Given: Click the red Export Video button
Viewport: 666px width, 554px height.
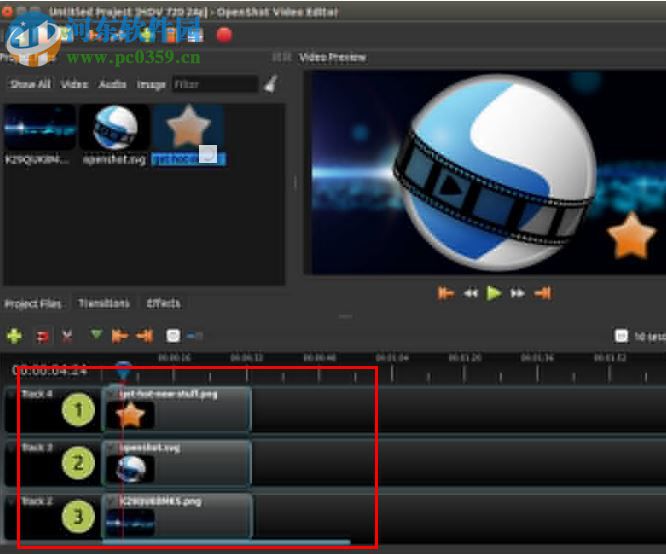Looking at the screenshot, I should [x=224, y=35].
